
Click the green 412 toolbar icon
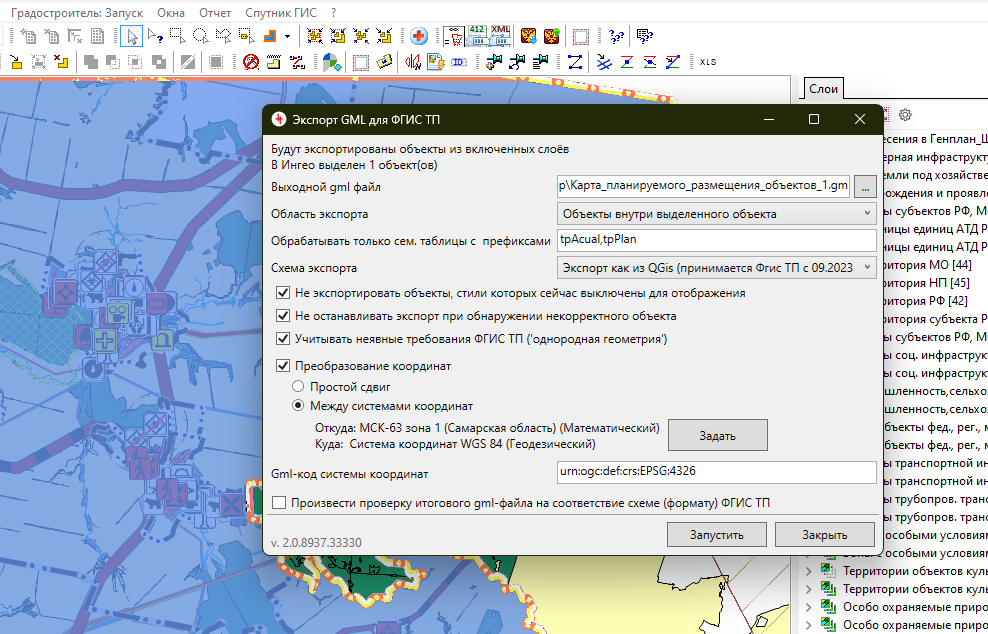477,36
